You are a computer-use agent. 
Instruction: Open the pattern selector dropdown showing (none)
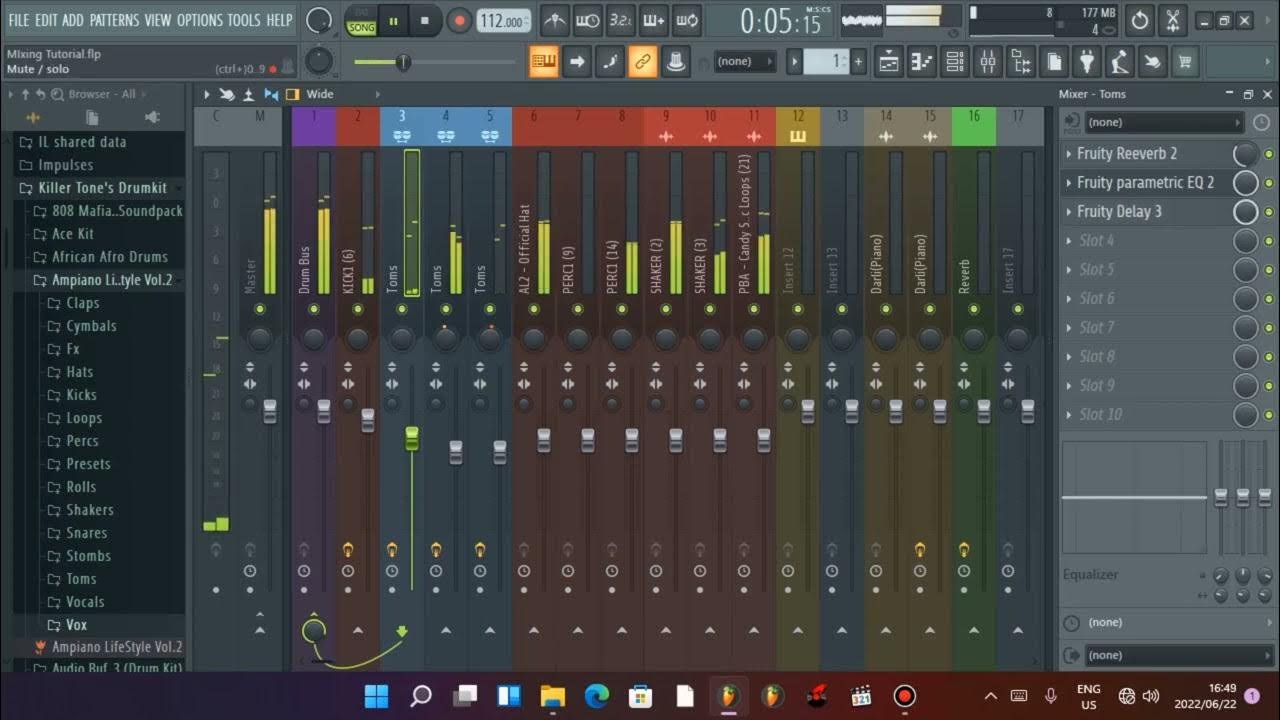click(744, 62)
